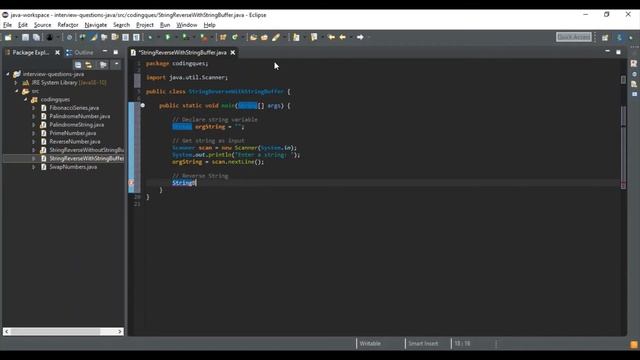Open the Source menu
640x360 pixels.
click(42, 25)
